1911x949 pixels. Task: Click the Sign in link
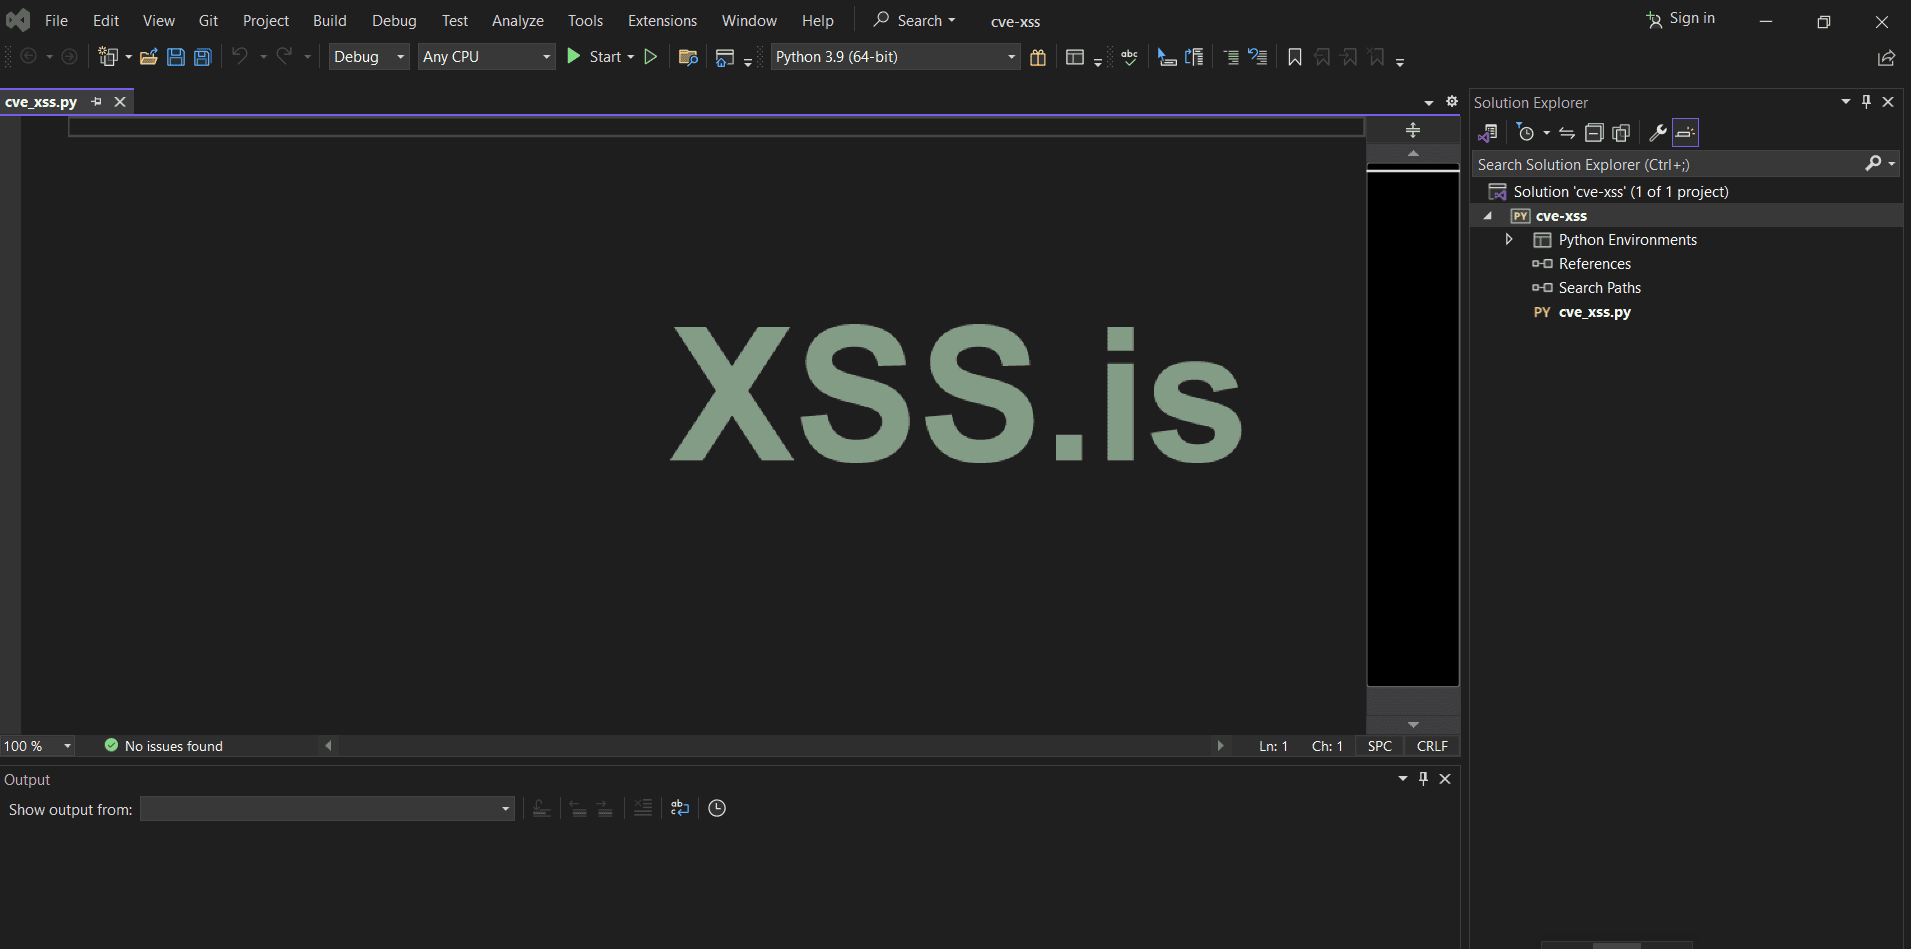pos(1691,19)
